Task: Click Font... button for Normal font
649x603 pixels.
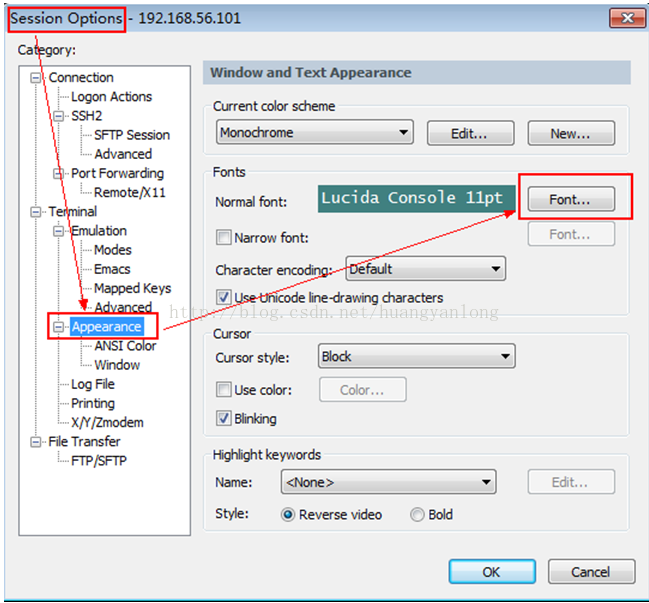Action: 571,199
